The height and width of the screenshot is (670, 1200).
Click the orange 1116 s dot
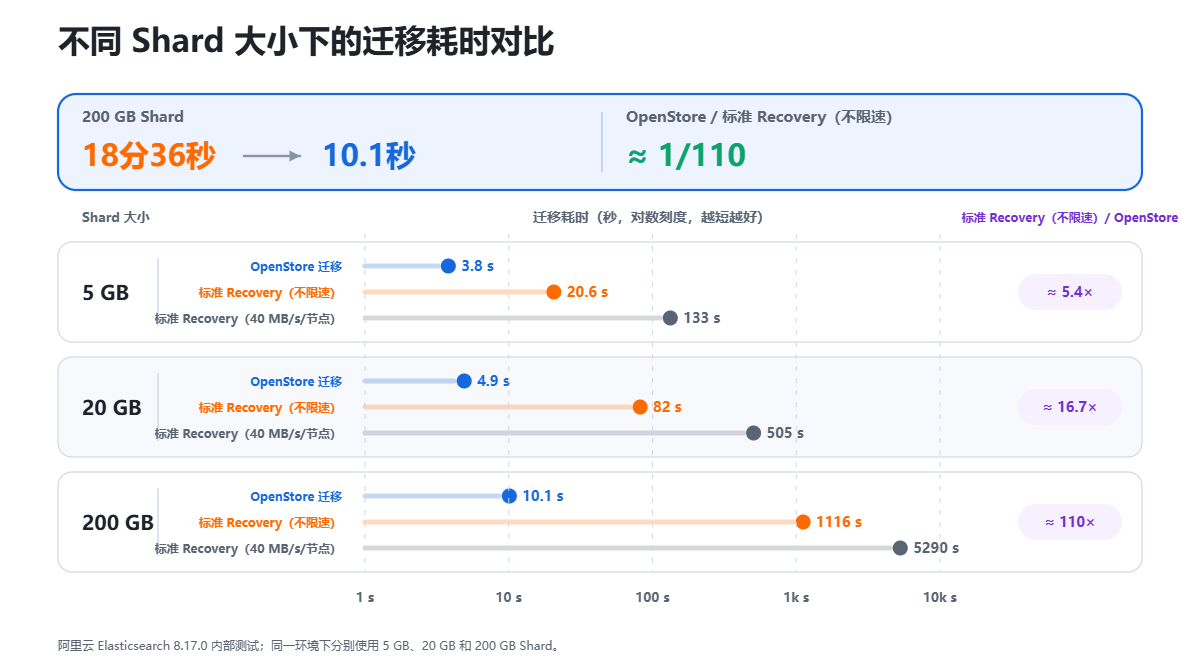(803, 522)
